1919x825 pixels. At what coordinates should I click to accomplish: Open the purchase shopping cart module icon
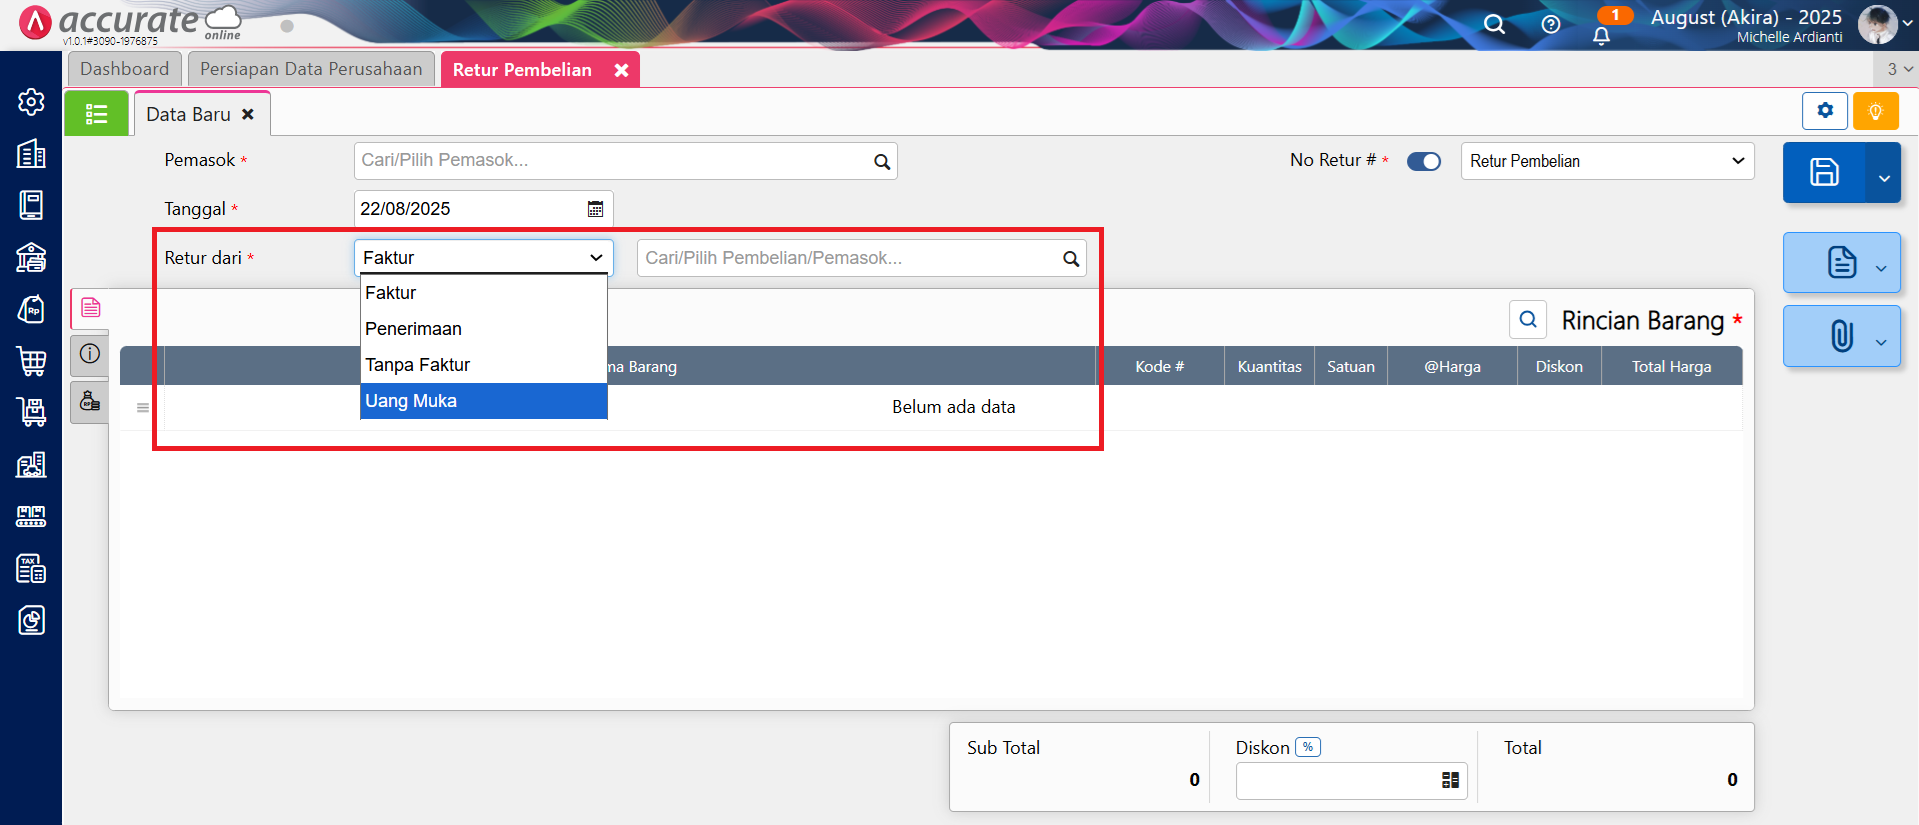pos(31,361)
